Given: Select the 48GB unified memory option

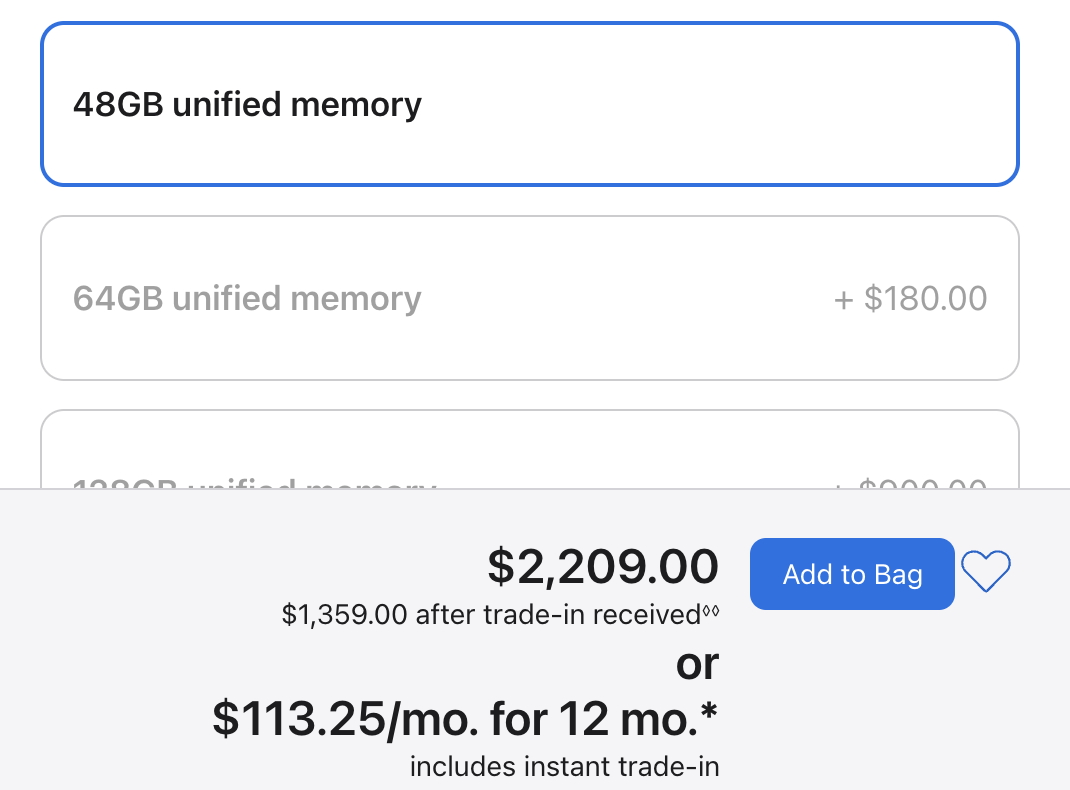Looking at the screenshot, I should pos(530,104).
